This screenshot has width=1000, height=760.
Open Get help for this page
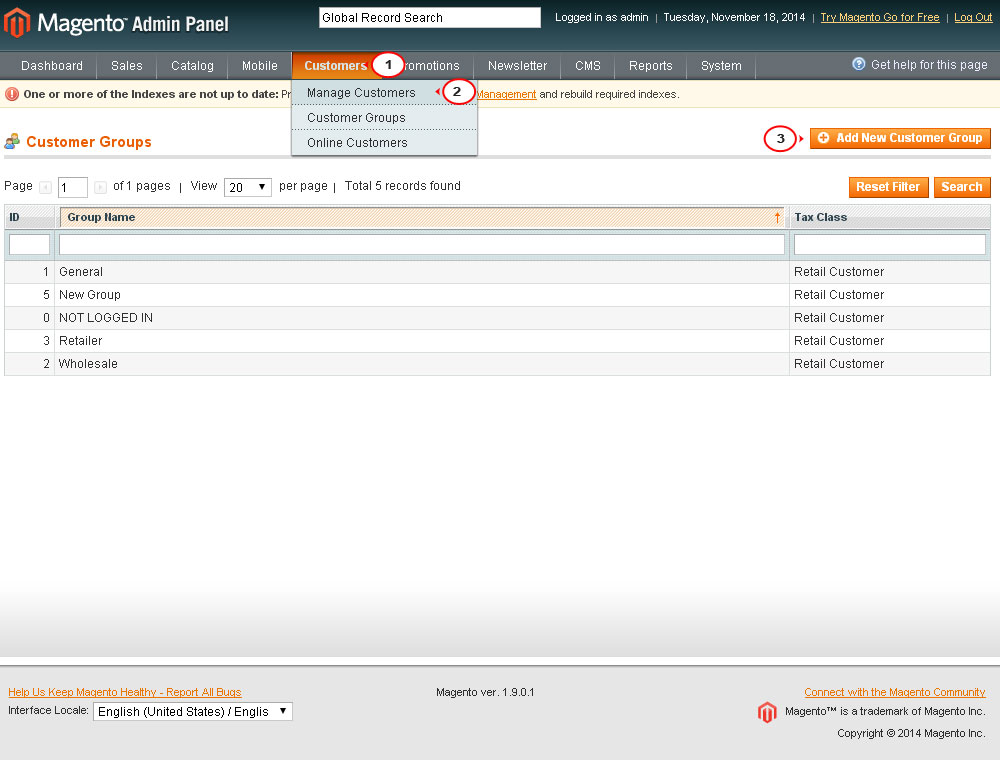coord(929,64)
